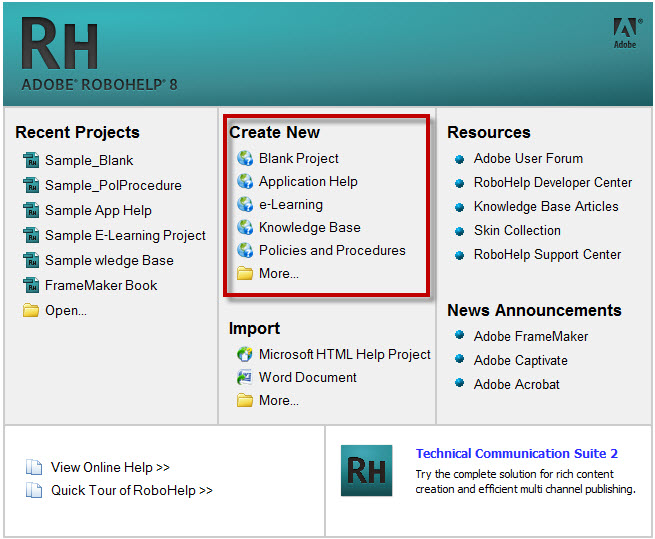Go to RoboHelp Support Center

pos(547,254)
